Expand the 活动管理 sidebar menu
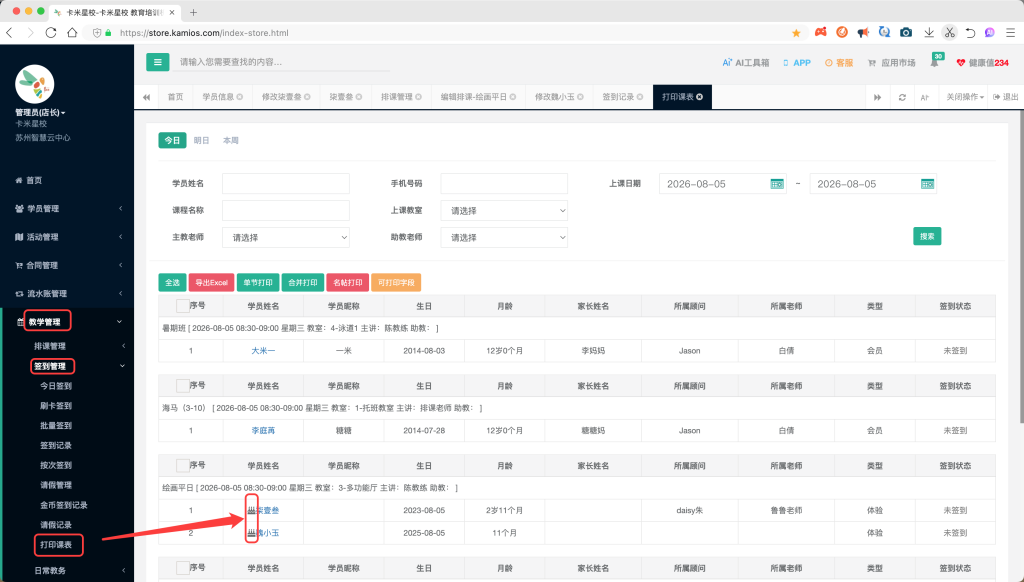Viewport: 1024px width, 582px height. tap(67, 237)
